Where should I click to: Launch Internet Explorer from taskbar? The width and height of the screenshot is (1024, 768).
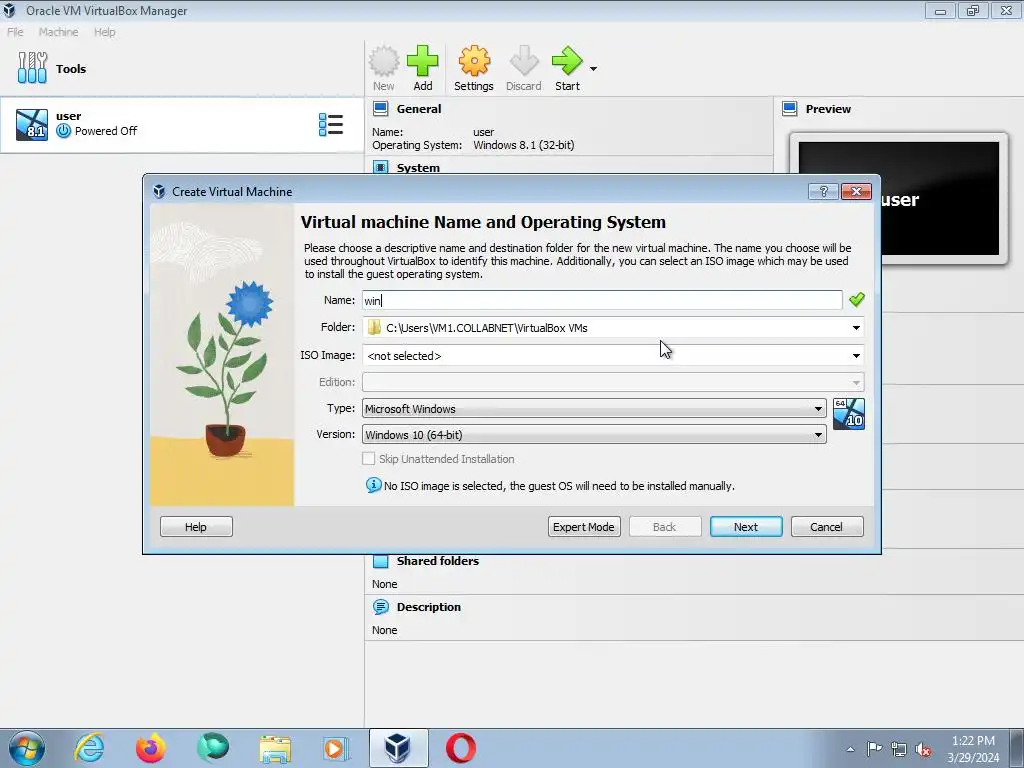pyautogui.click(x=89, y=748)
